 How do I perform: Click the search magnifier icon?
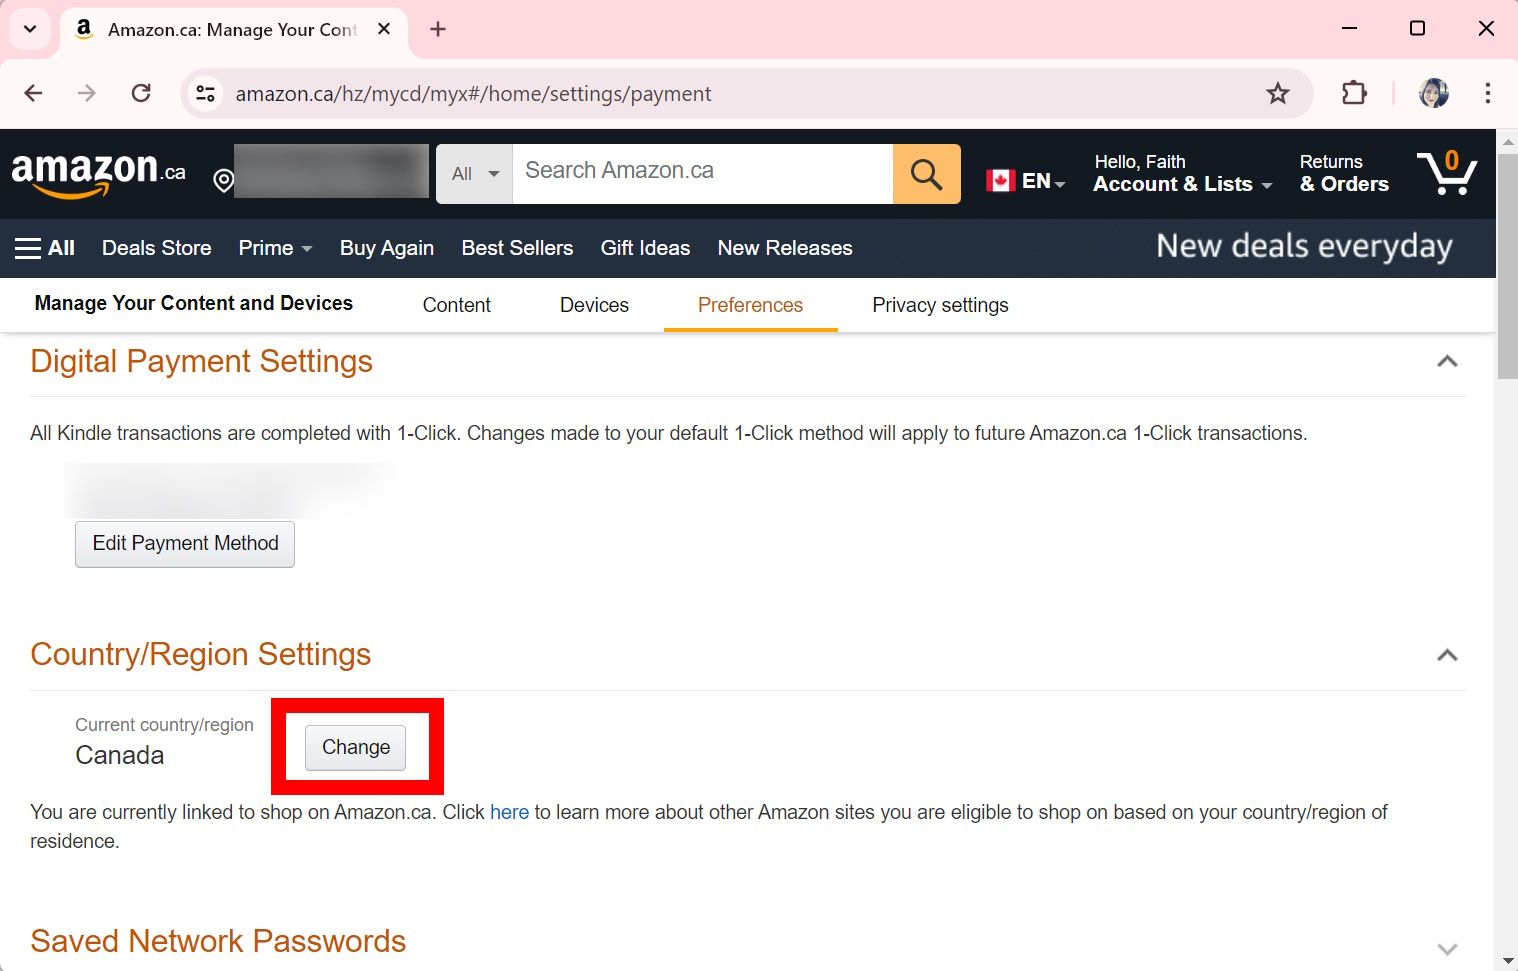tap(925, 173)
